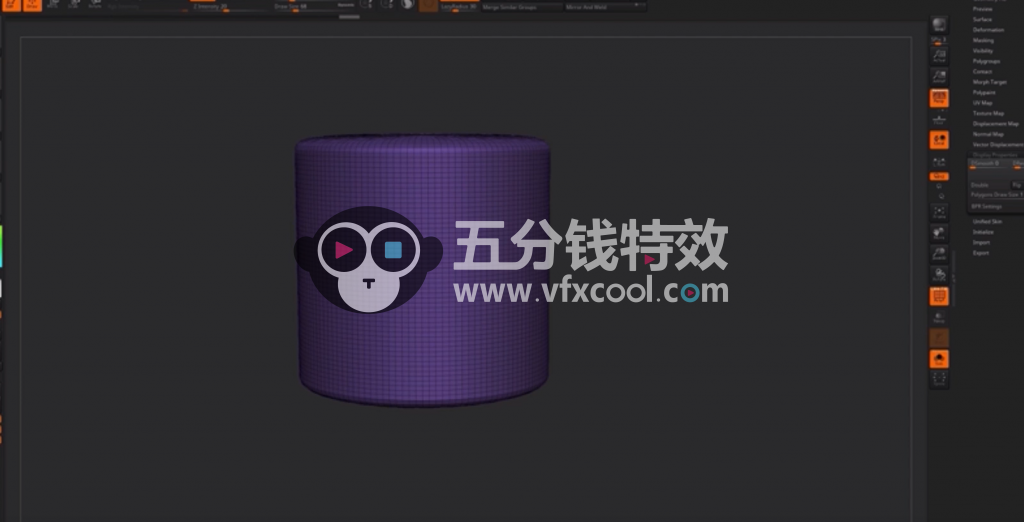Adjust the SPix slider

939,40
